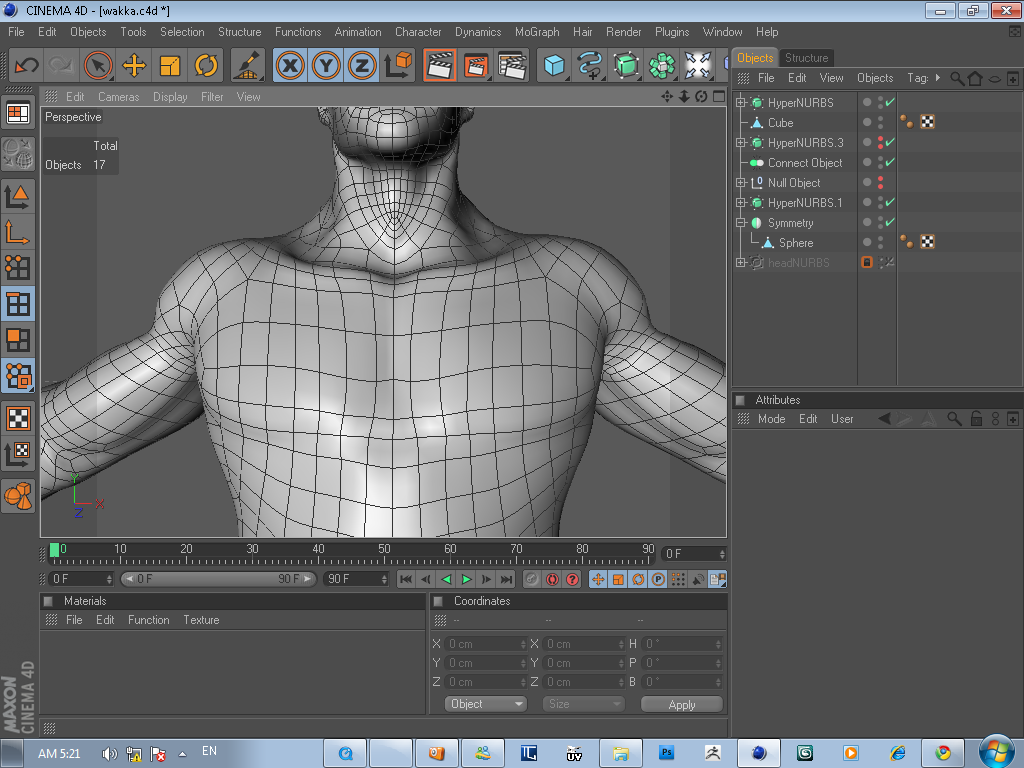Image resolution: width=1024 pixels, height=768 pixels.
Task: Play animation forwards
Action: [466, 579]
